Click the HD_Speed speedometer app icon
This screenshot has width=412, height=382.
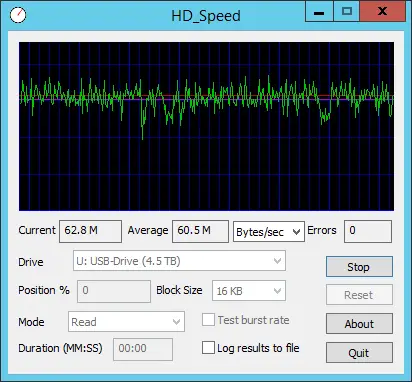(18, 15)
